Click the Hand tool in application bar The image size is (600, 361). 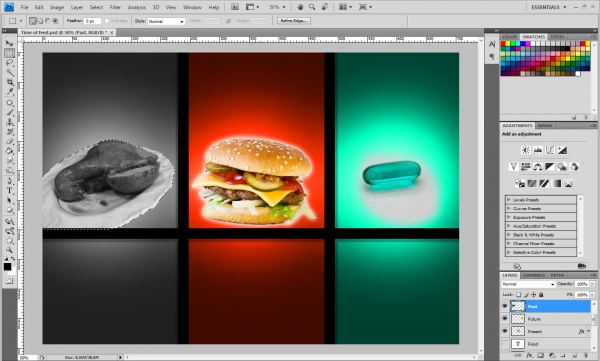click(x=300, y=7)
